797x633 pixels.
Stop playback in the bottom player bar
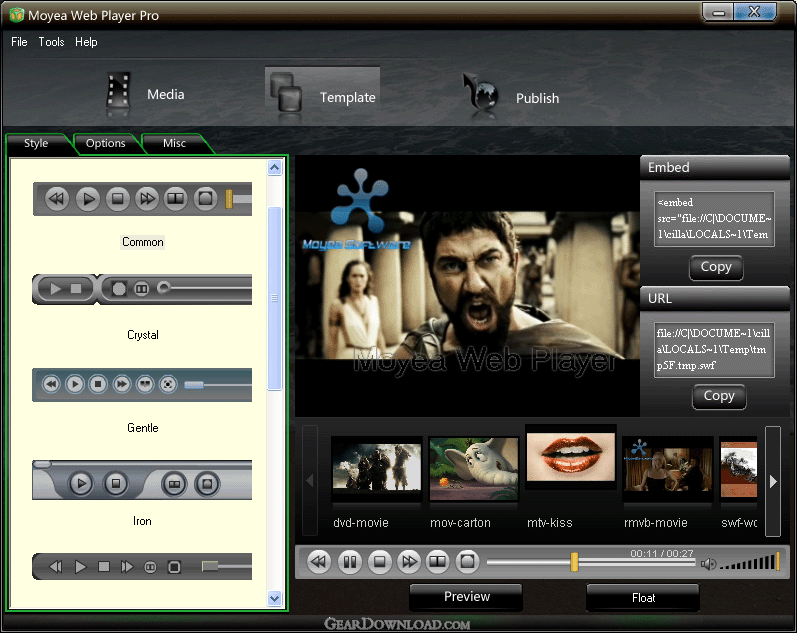[379, 562]
